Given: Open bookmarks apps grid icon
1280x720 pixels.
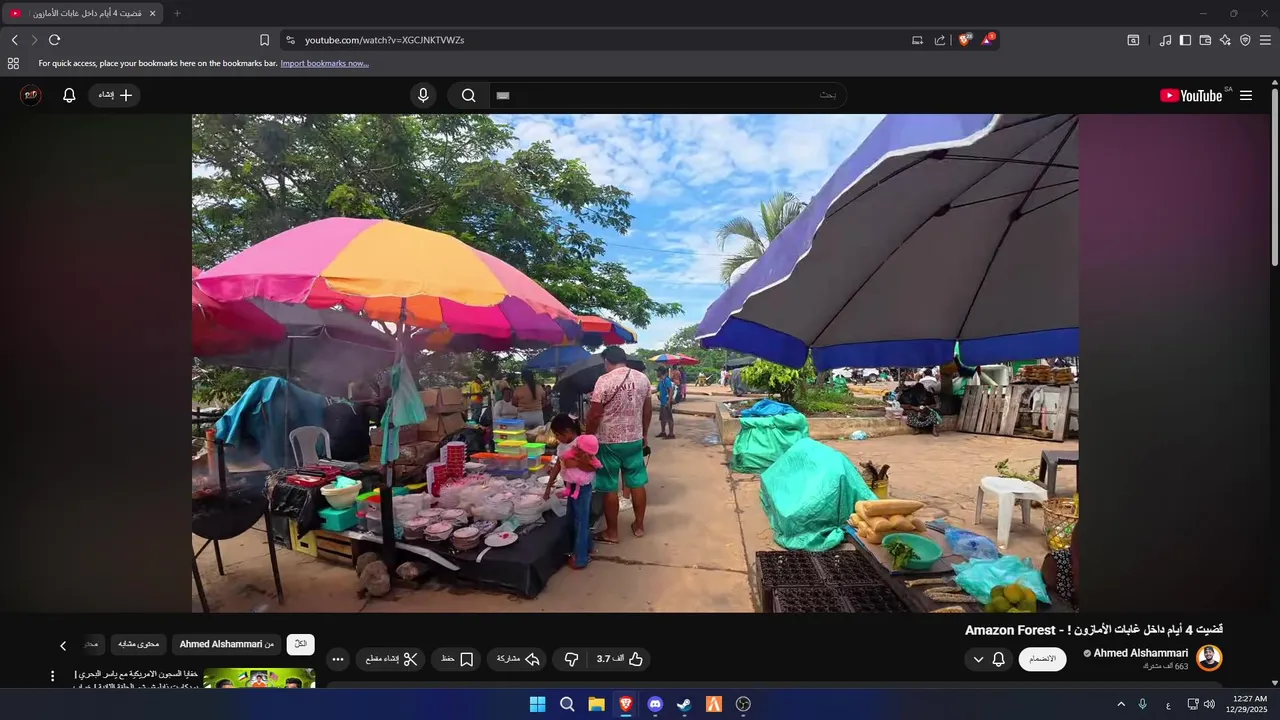Looking at the screenshot, I should [13, 63].
